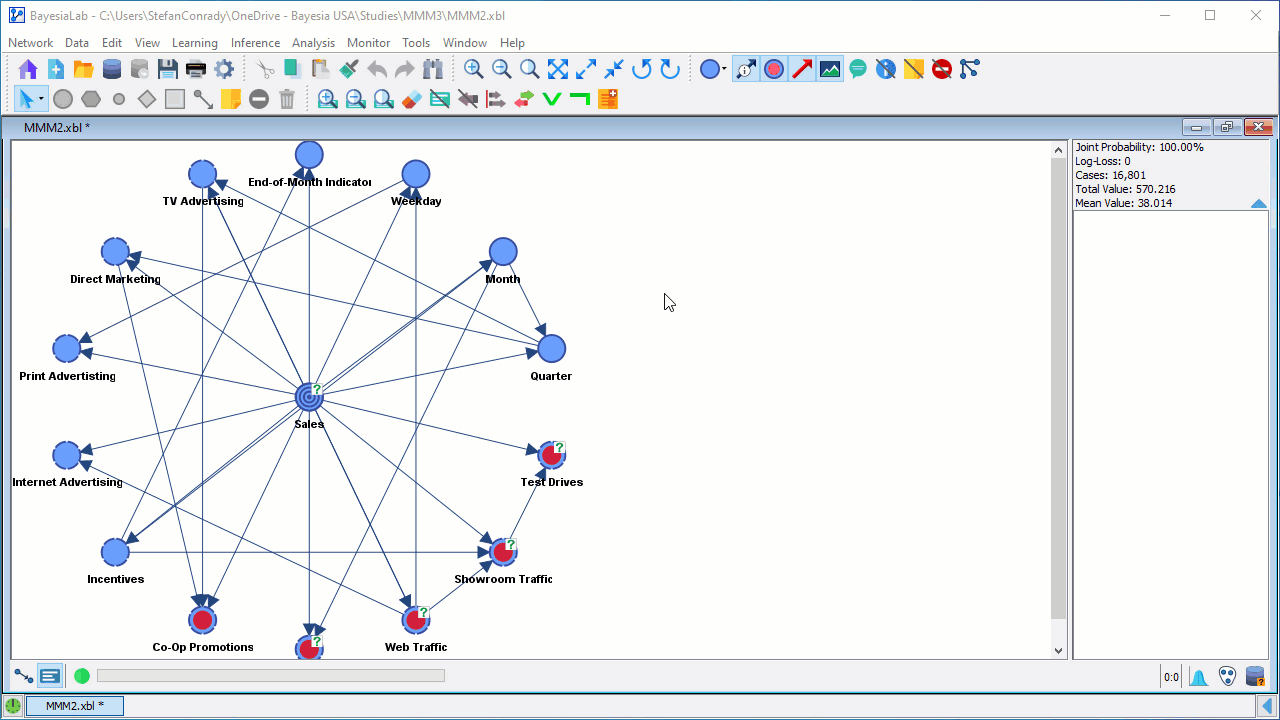Image resolution: width=1280 pixels, height=720 pixels.
Task: Collapse the monitor panel with blue triangle
Action: tap(1258, 204)
